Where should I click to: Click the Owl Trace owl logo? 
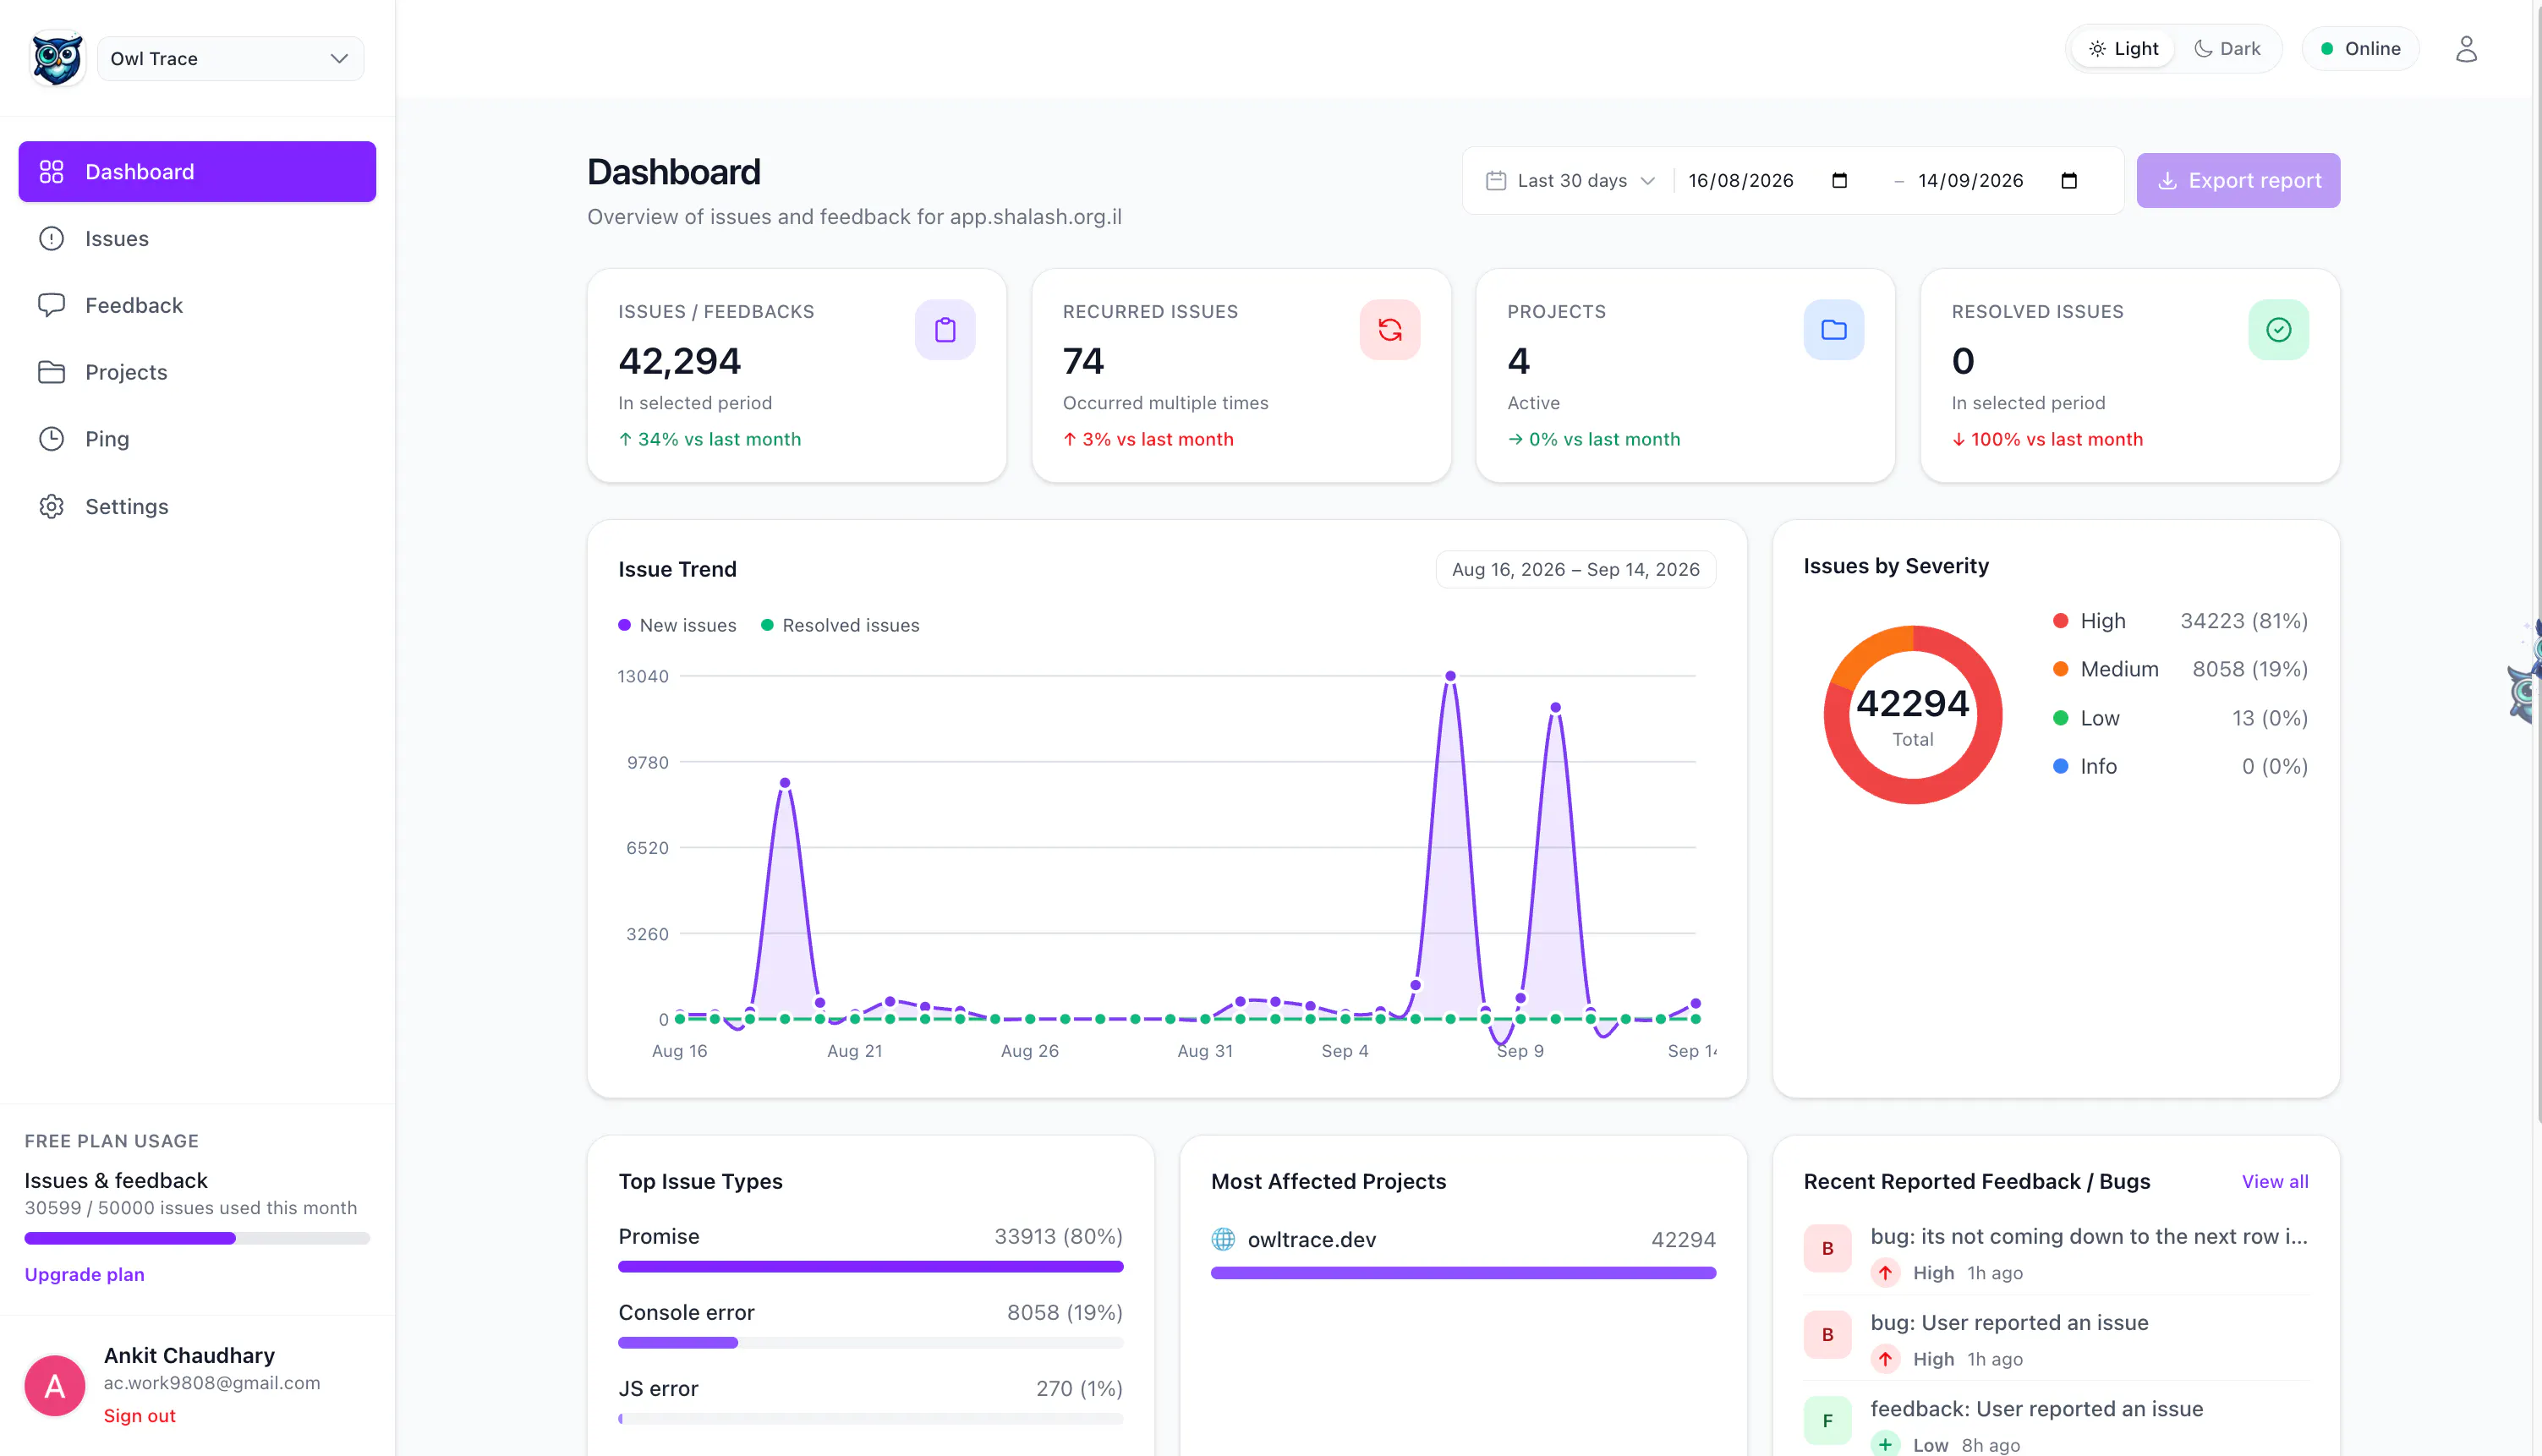click(x=57, y=59)
